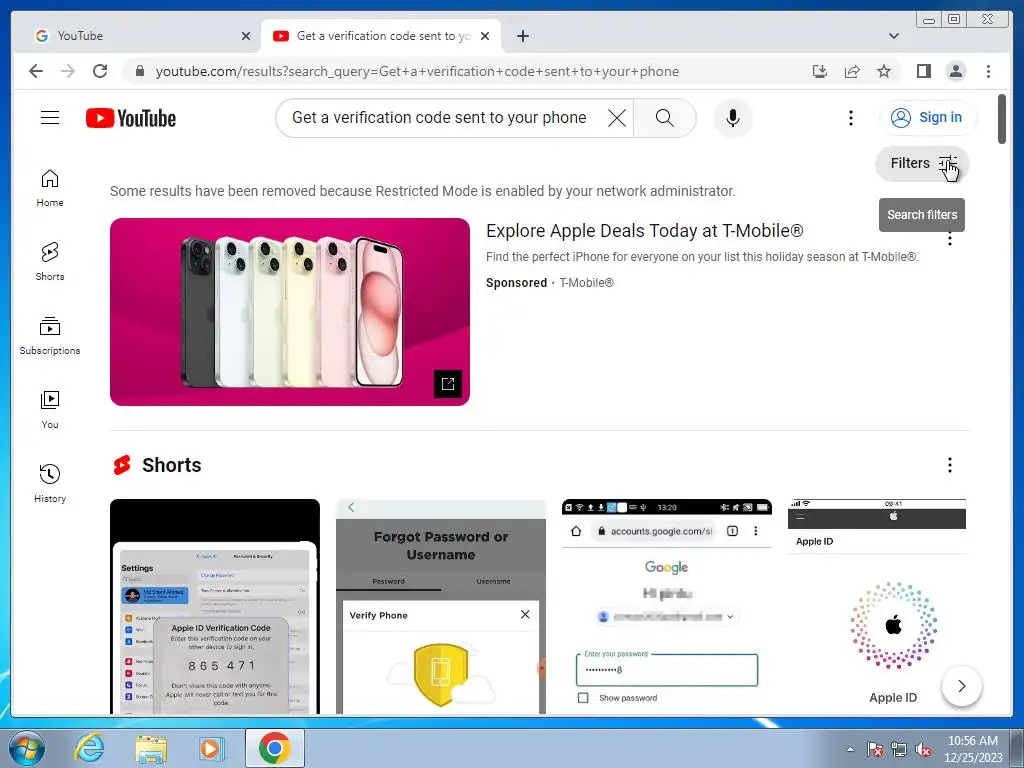Viewport: 1024px width, 768px height.
Task: Open Shorts in the sidebar
Action: [x=50, y=262]
